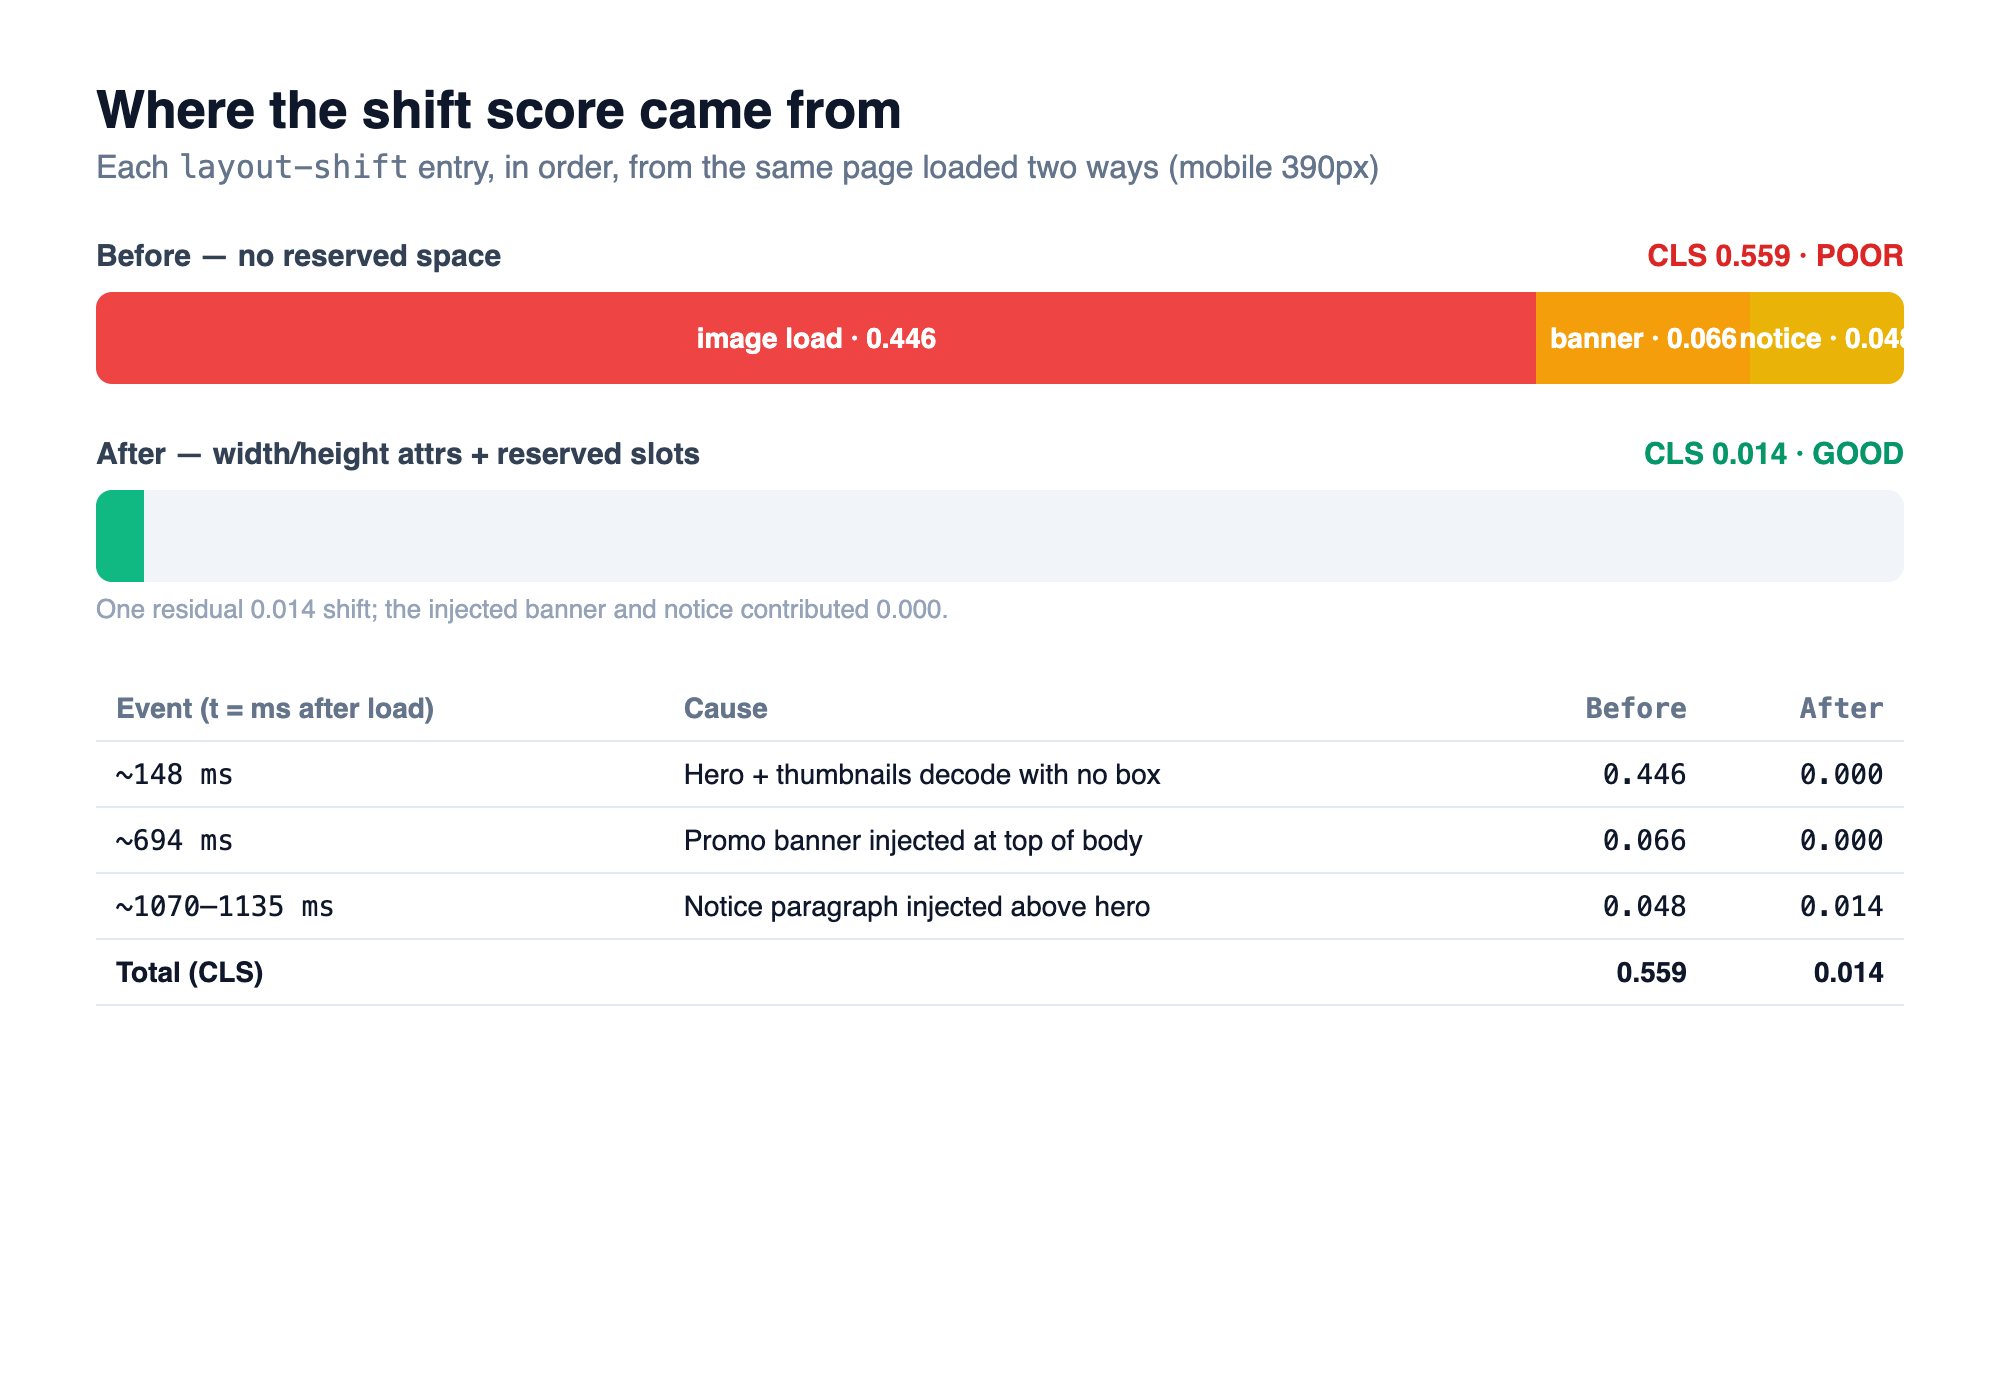Image resolution: width=2000 pixels, height=1400 pixels.
Task: Click the heading 'Where the shift score came from'
Action: click(499, 110)
